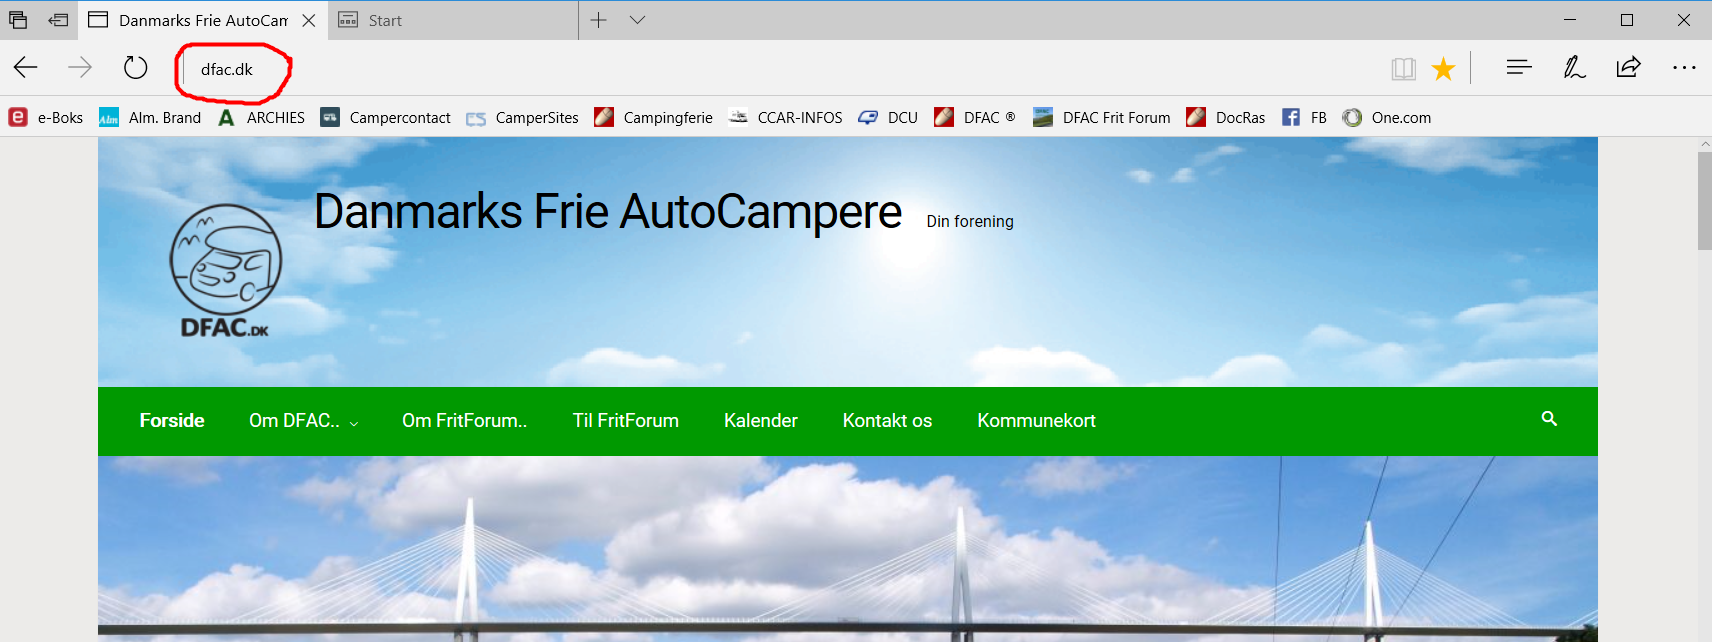Viewport: 1712px width, 642px height.
Task: Open the Hub icon
Action: (1519, 67)
